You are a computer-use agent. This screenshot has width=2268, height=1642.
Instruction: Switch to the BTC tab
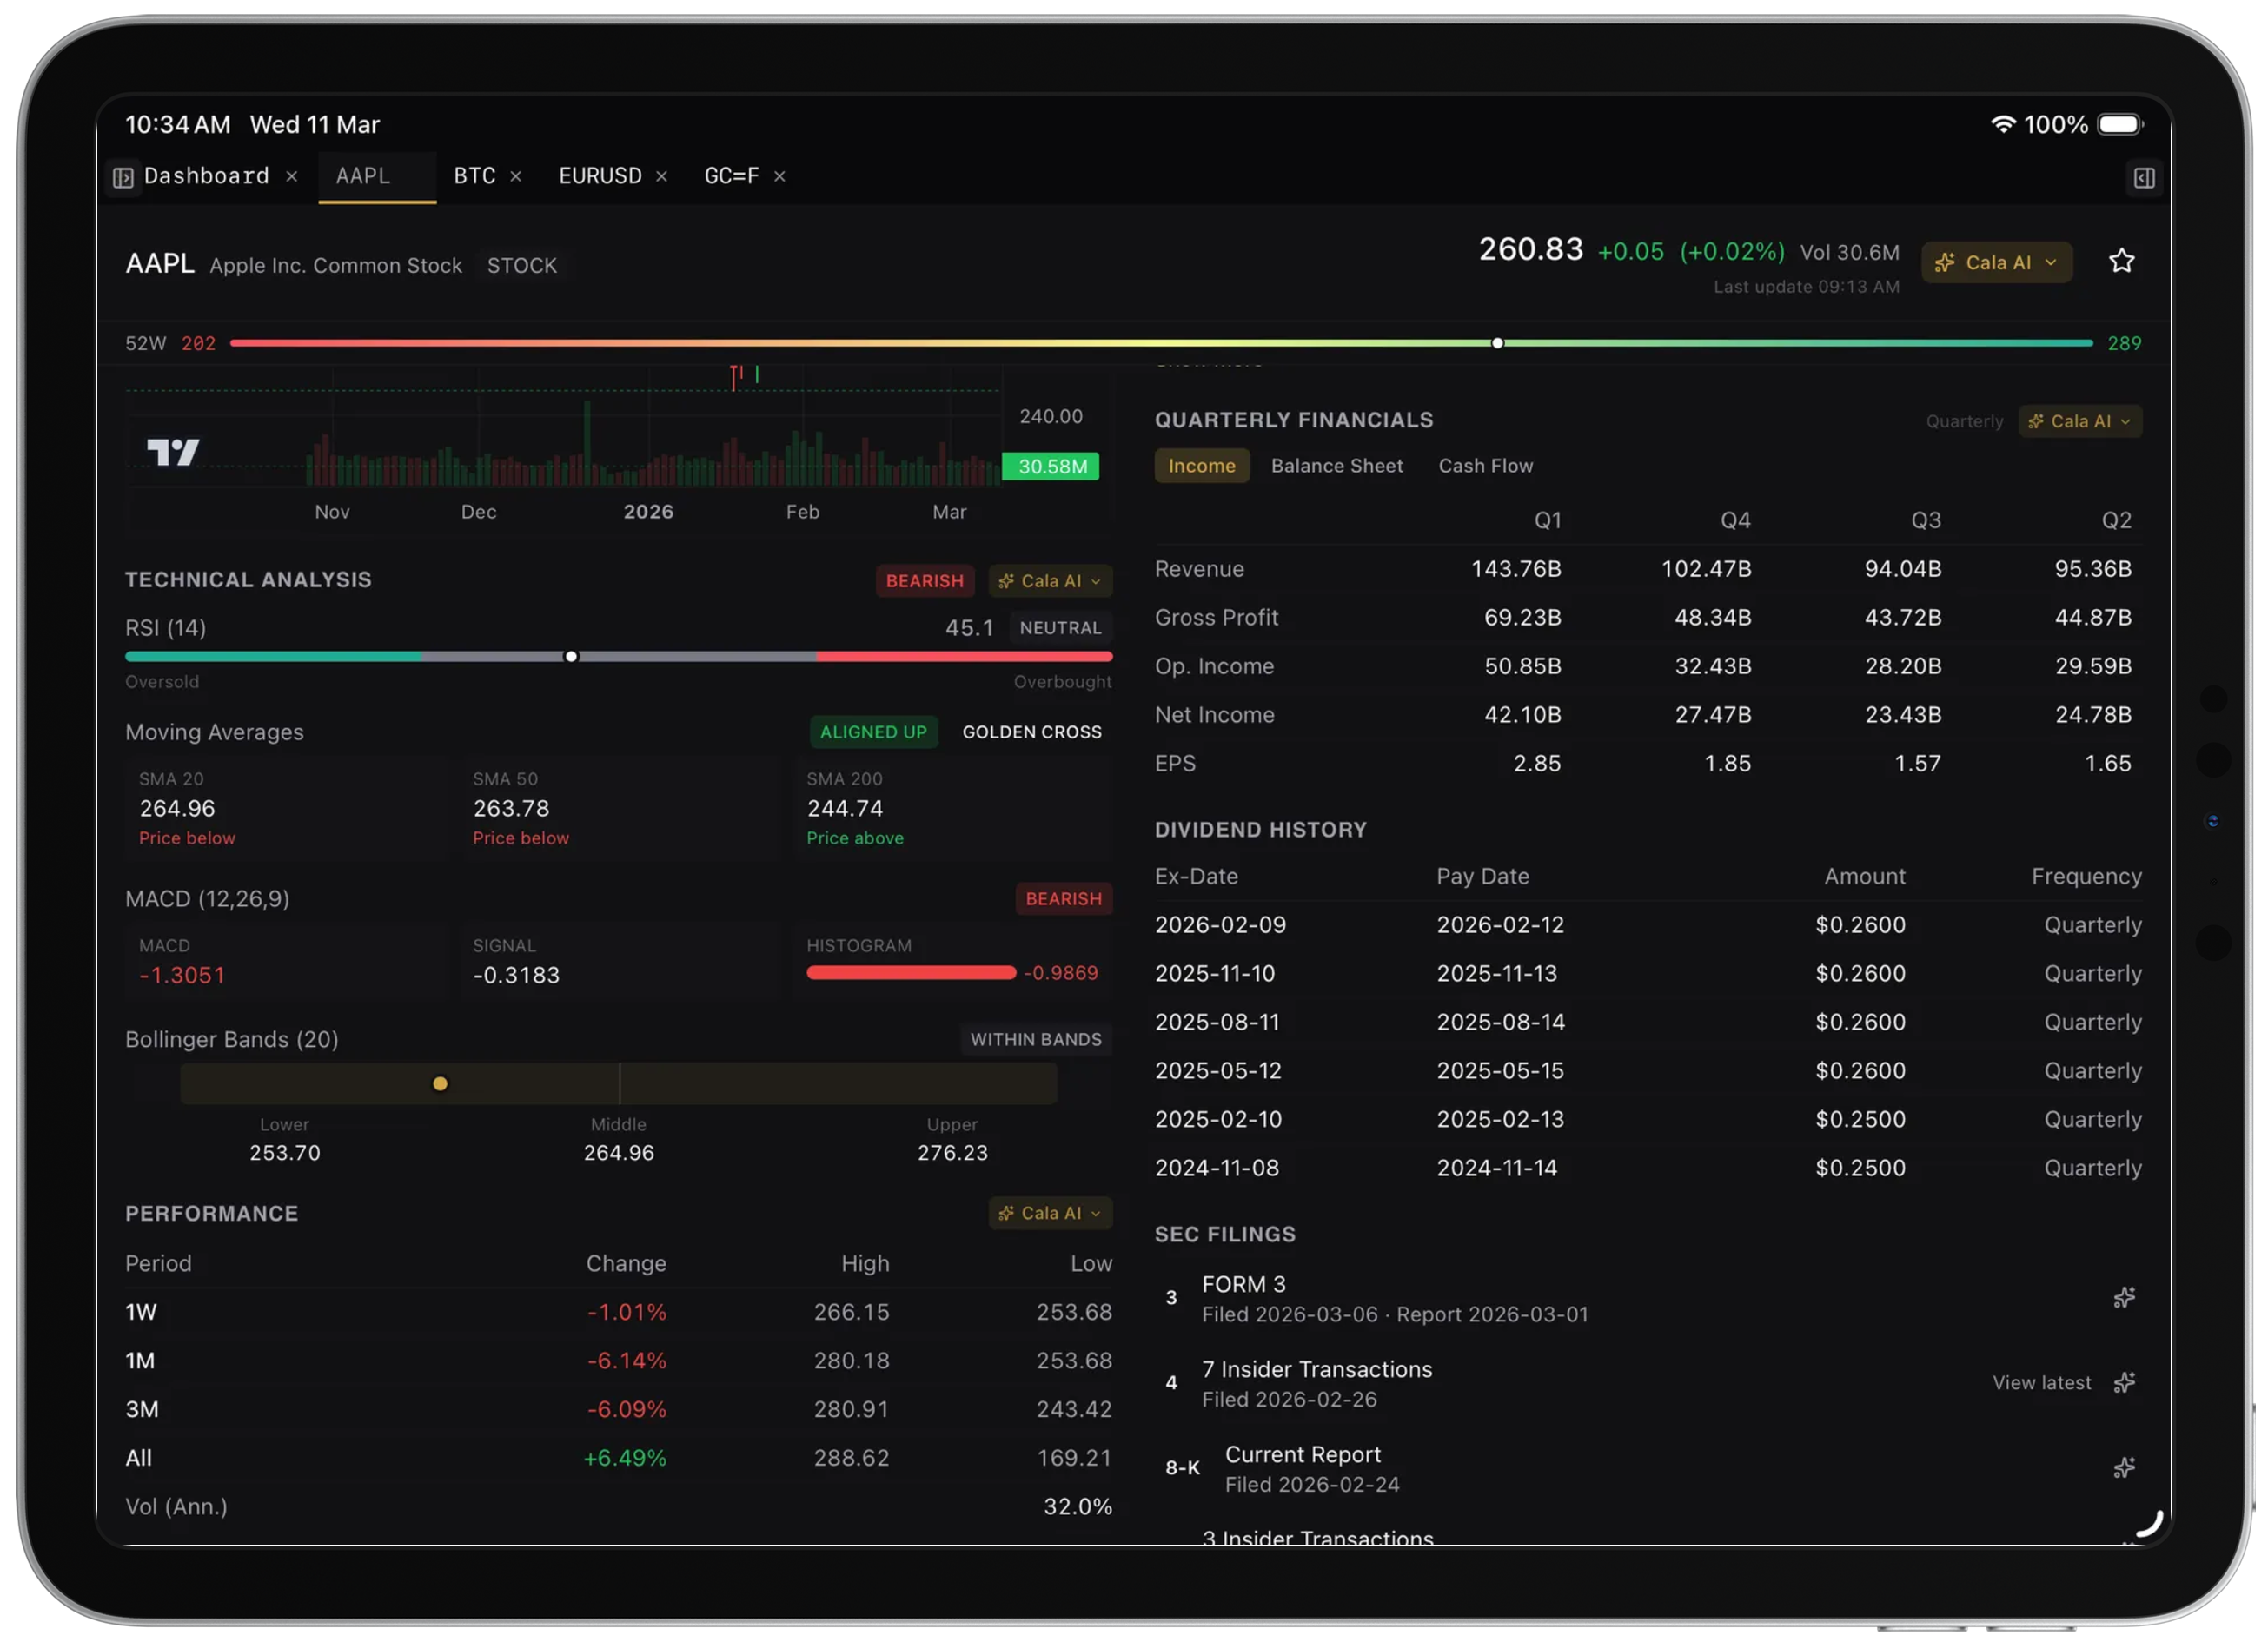click(x=475, y=176)
